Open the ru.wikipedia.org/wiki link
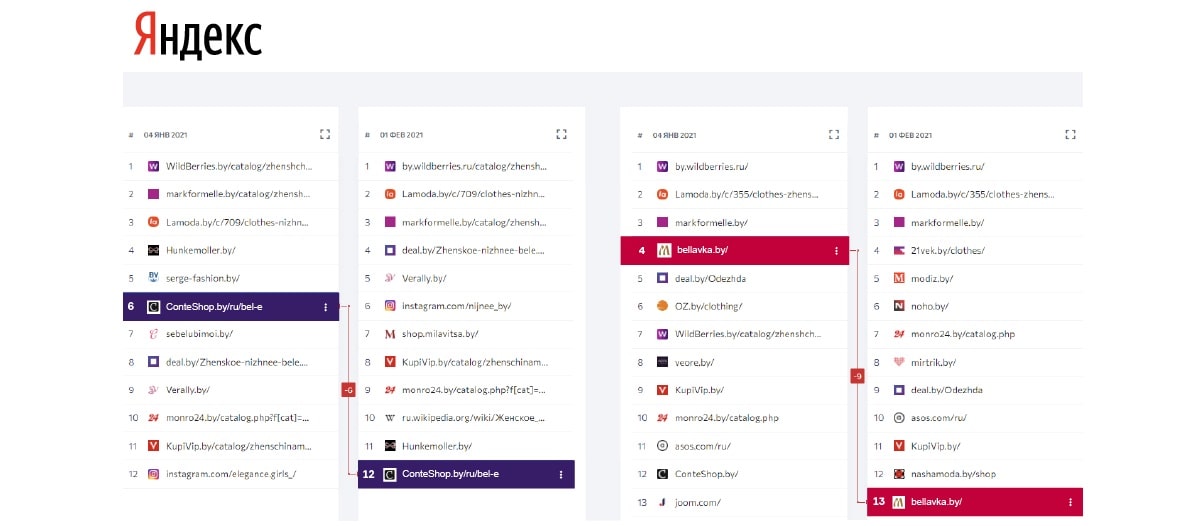The image size is (1200, 526). click(475, 418)
